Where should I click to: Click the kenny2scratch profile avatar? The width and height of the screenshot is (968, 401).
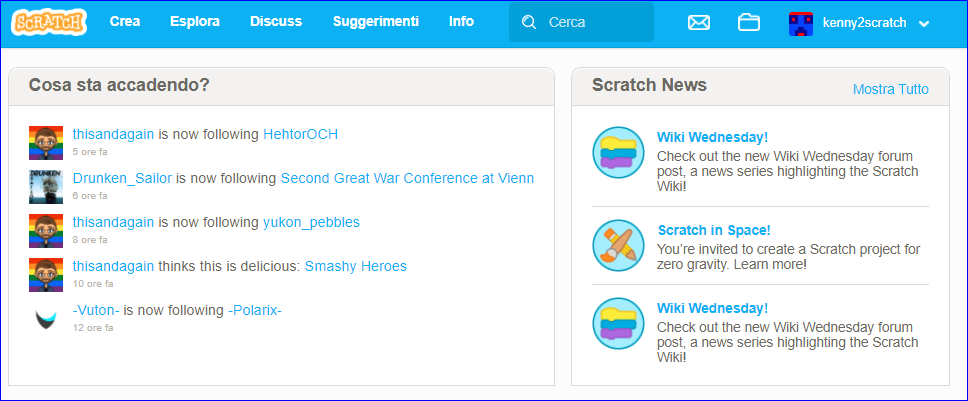pos(801,23)
